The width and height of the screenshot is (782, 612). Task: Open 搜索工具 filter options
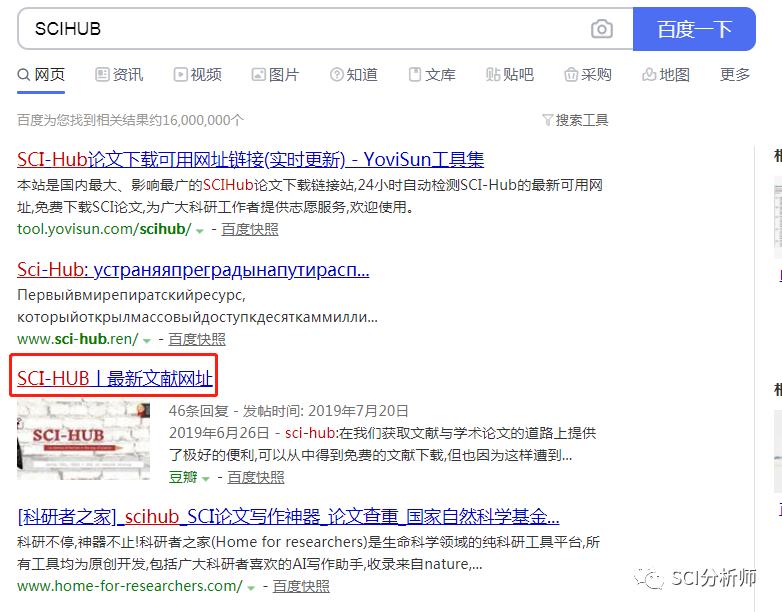(575, 120)
